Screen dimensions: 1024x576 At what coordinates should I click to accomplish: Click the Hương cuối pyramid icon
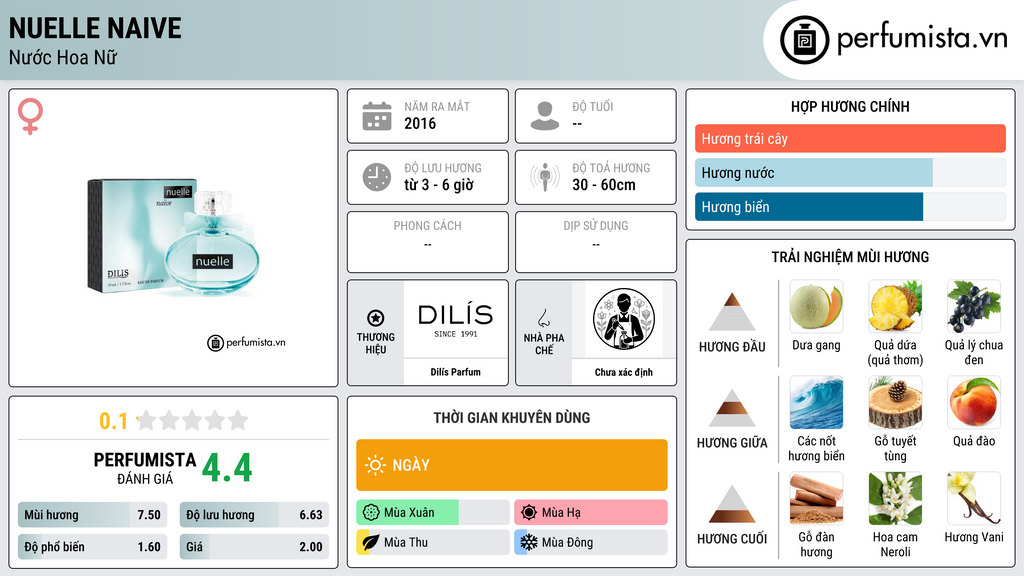(732, 504)
